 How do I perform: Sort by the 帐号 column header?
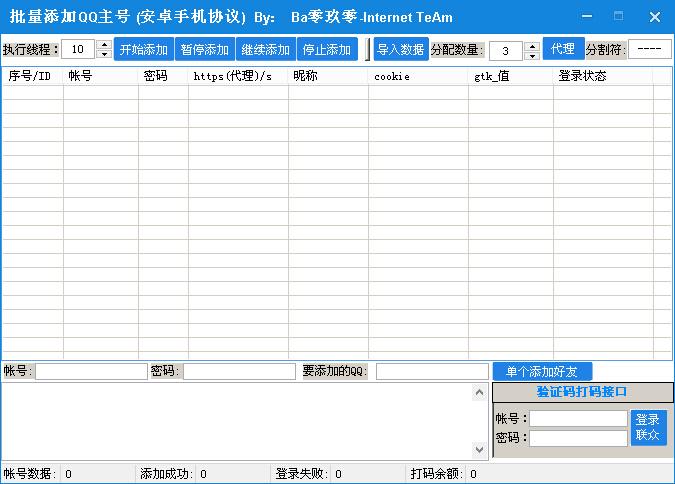coord(100,76)
